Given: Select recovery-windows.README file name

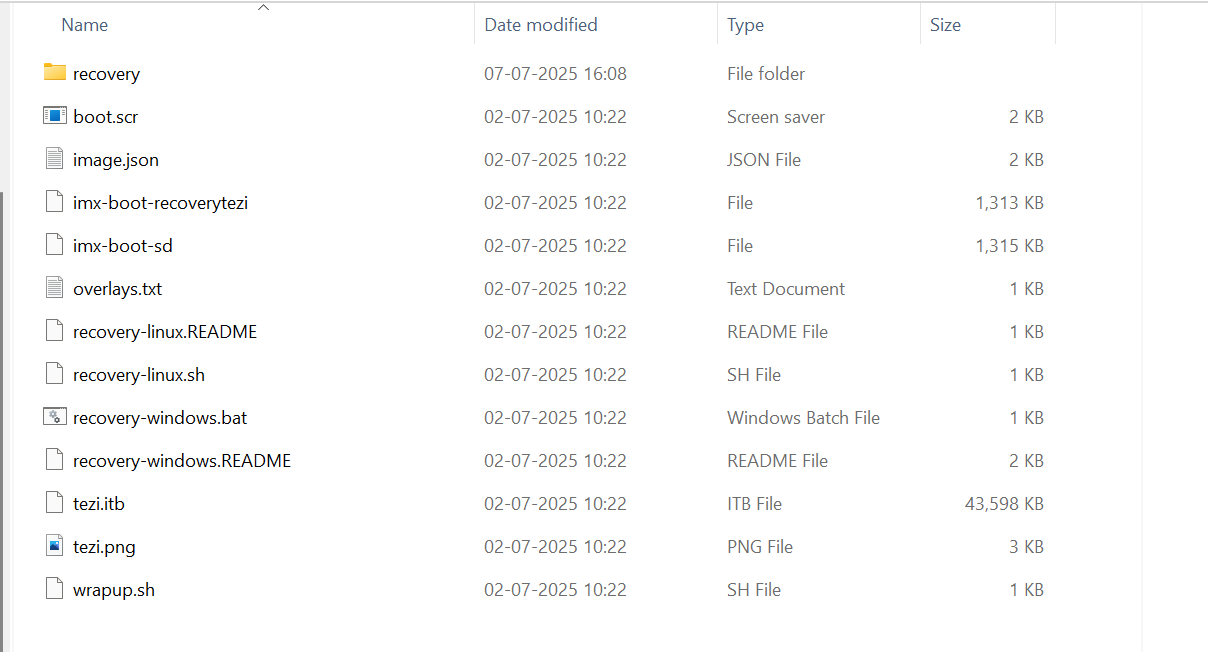Looking at the screenshot, I should click(x=182, y=460).
